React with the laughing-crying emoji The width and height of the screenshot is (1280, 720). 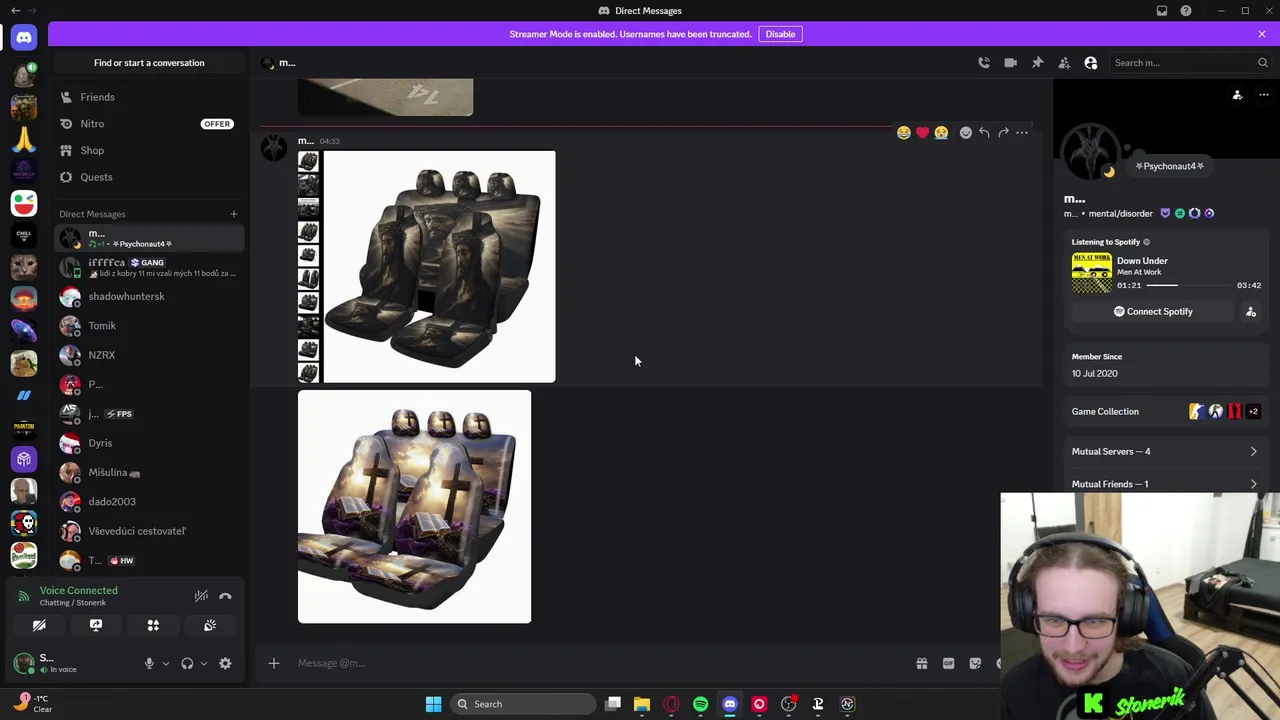[904, 133]
